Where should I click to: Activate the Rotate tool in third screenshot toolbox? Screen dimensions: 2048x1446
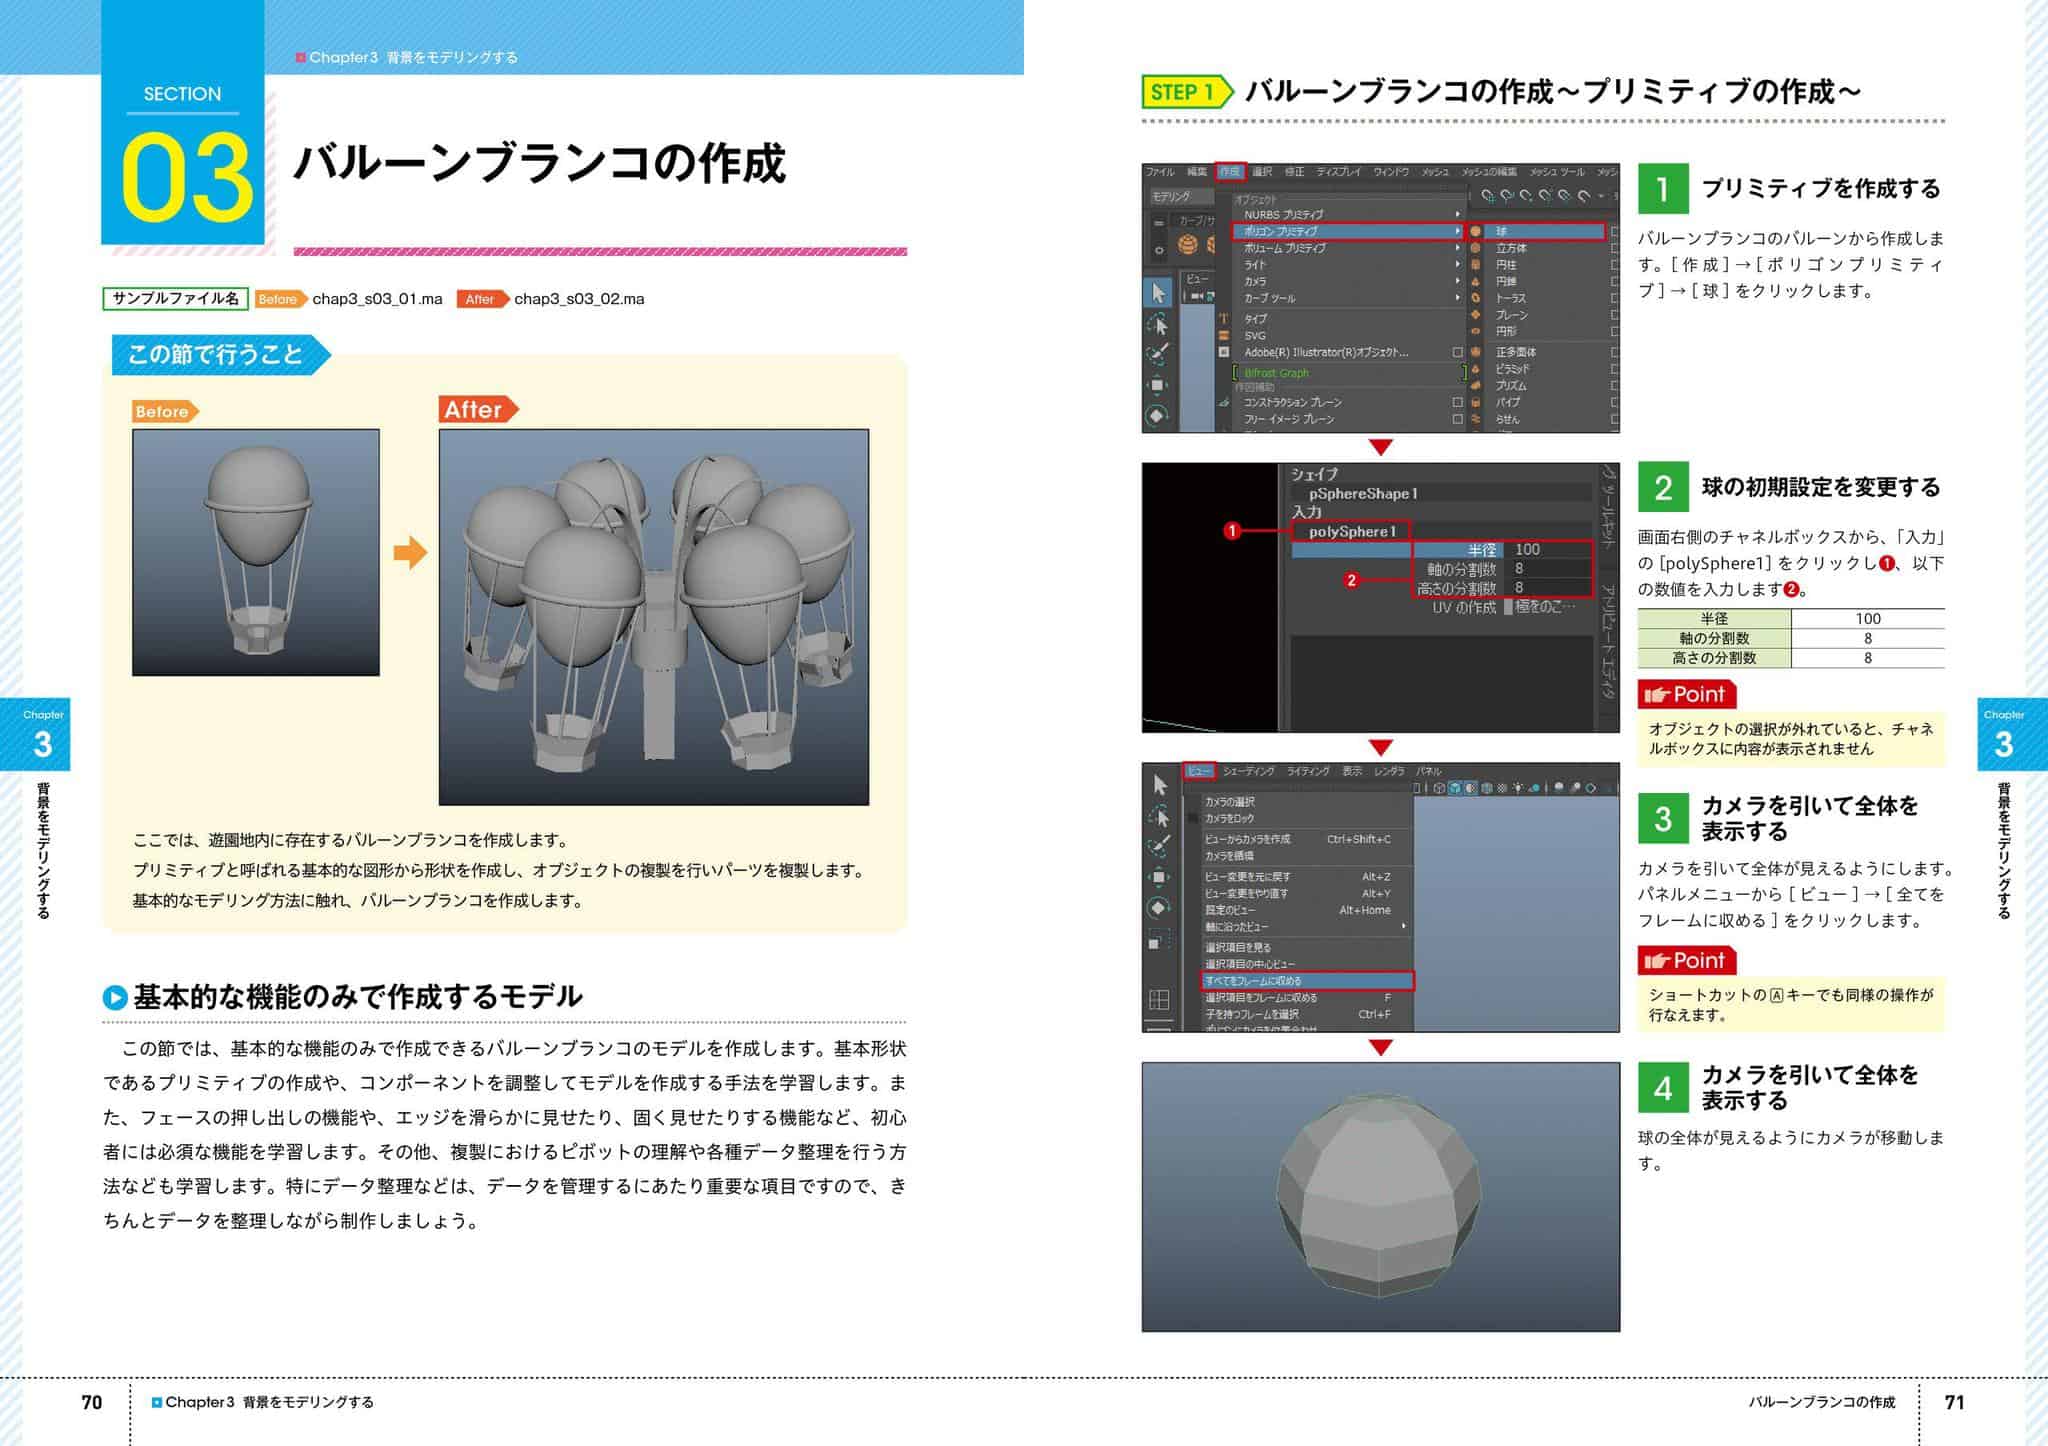pyautogui.click(x=1158, y=908)
